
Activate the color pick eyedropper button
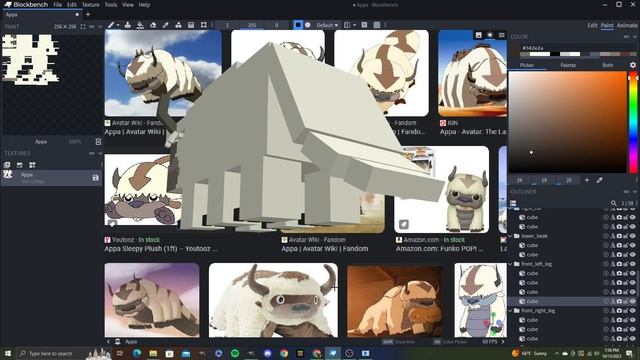click(x=600, y=180)
